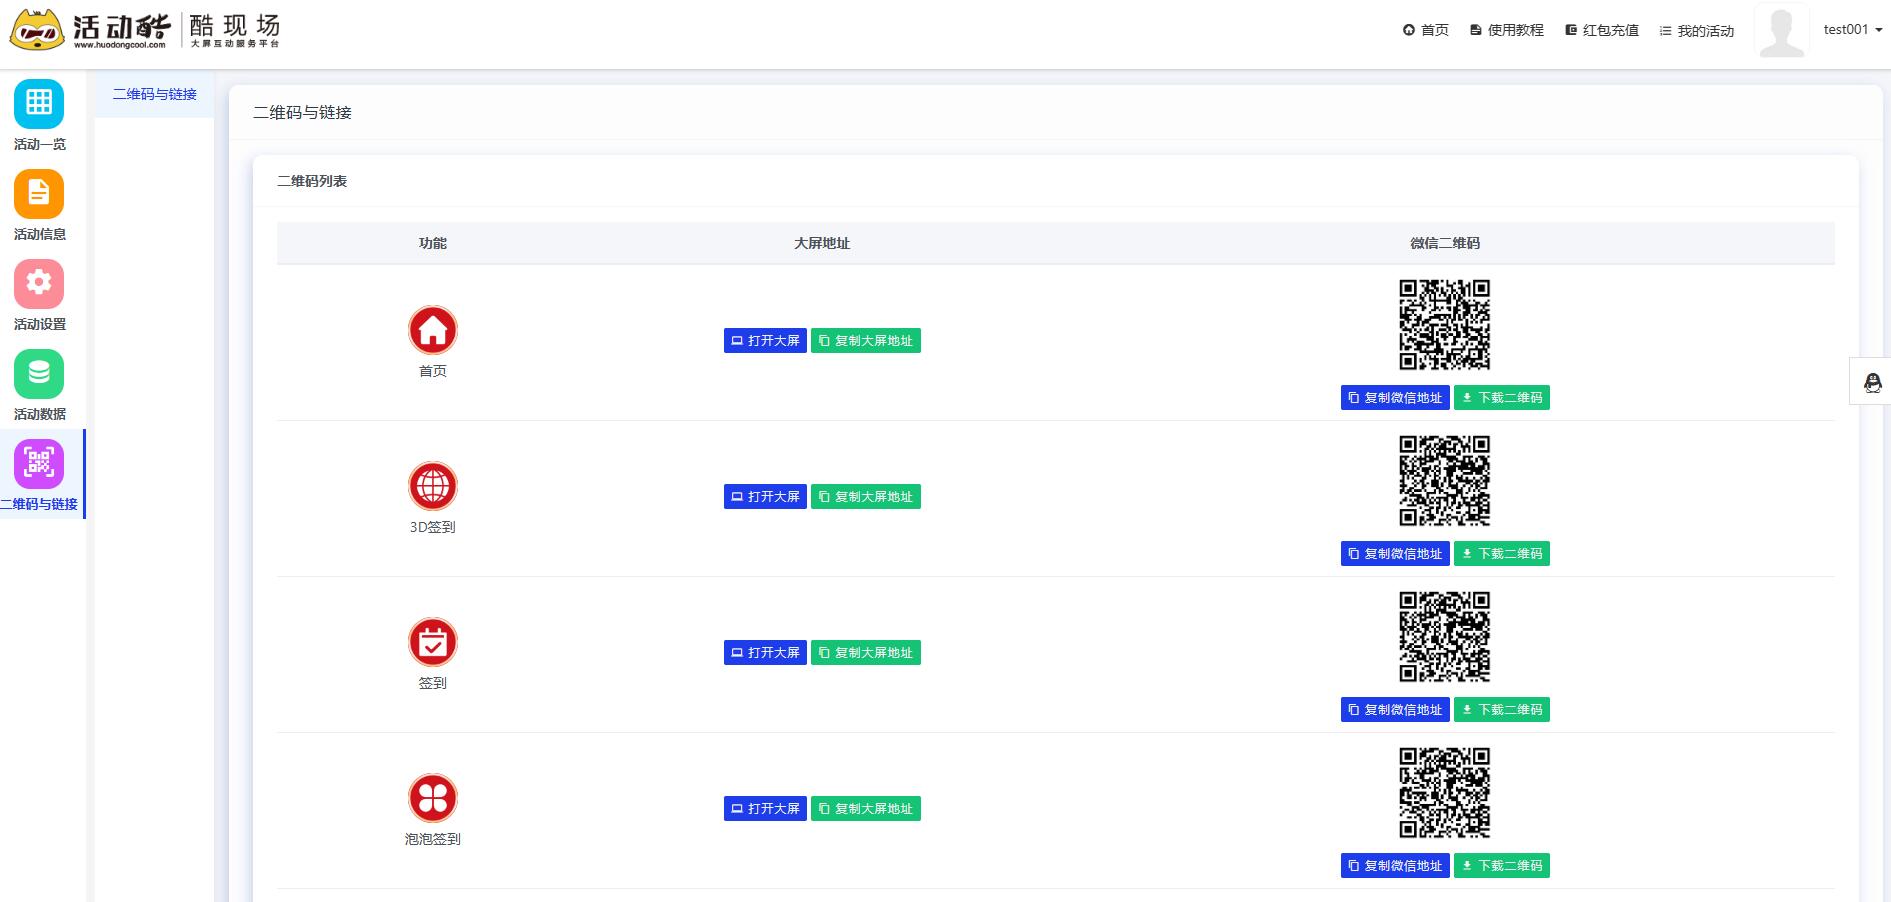Click the 微信二维码 column header

[1445, 243]
